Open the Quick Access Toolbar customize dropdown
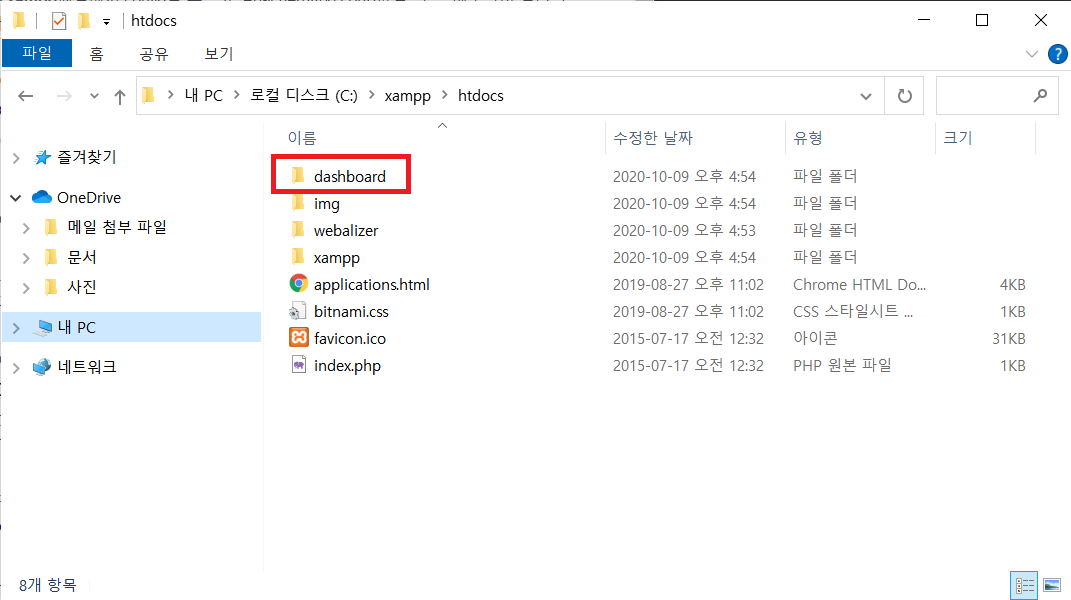This screenshot has width=1071, height=600. [x=107, y=22]
